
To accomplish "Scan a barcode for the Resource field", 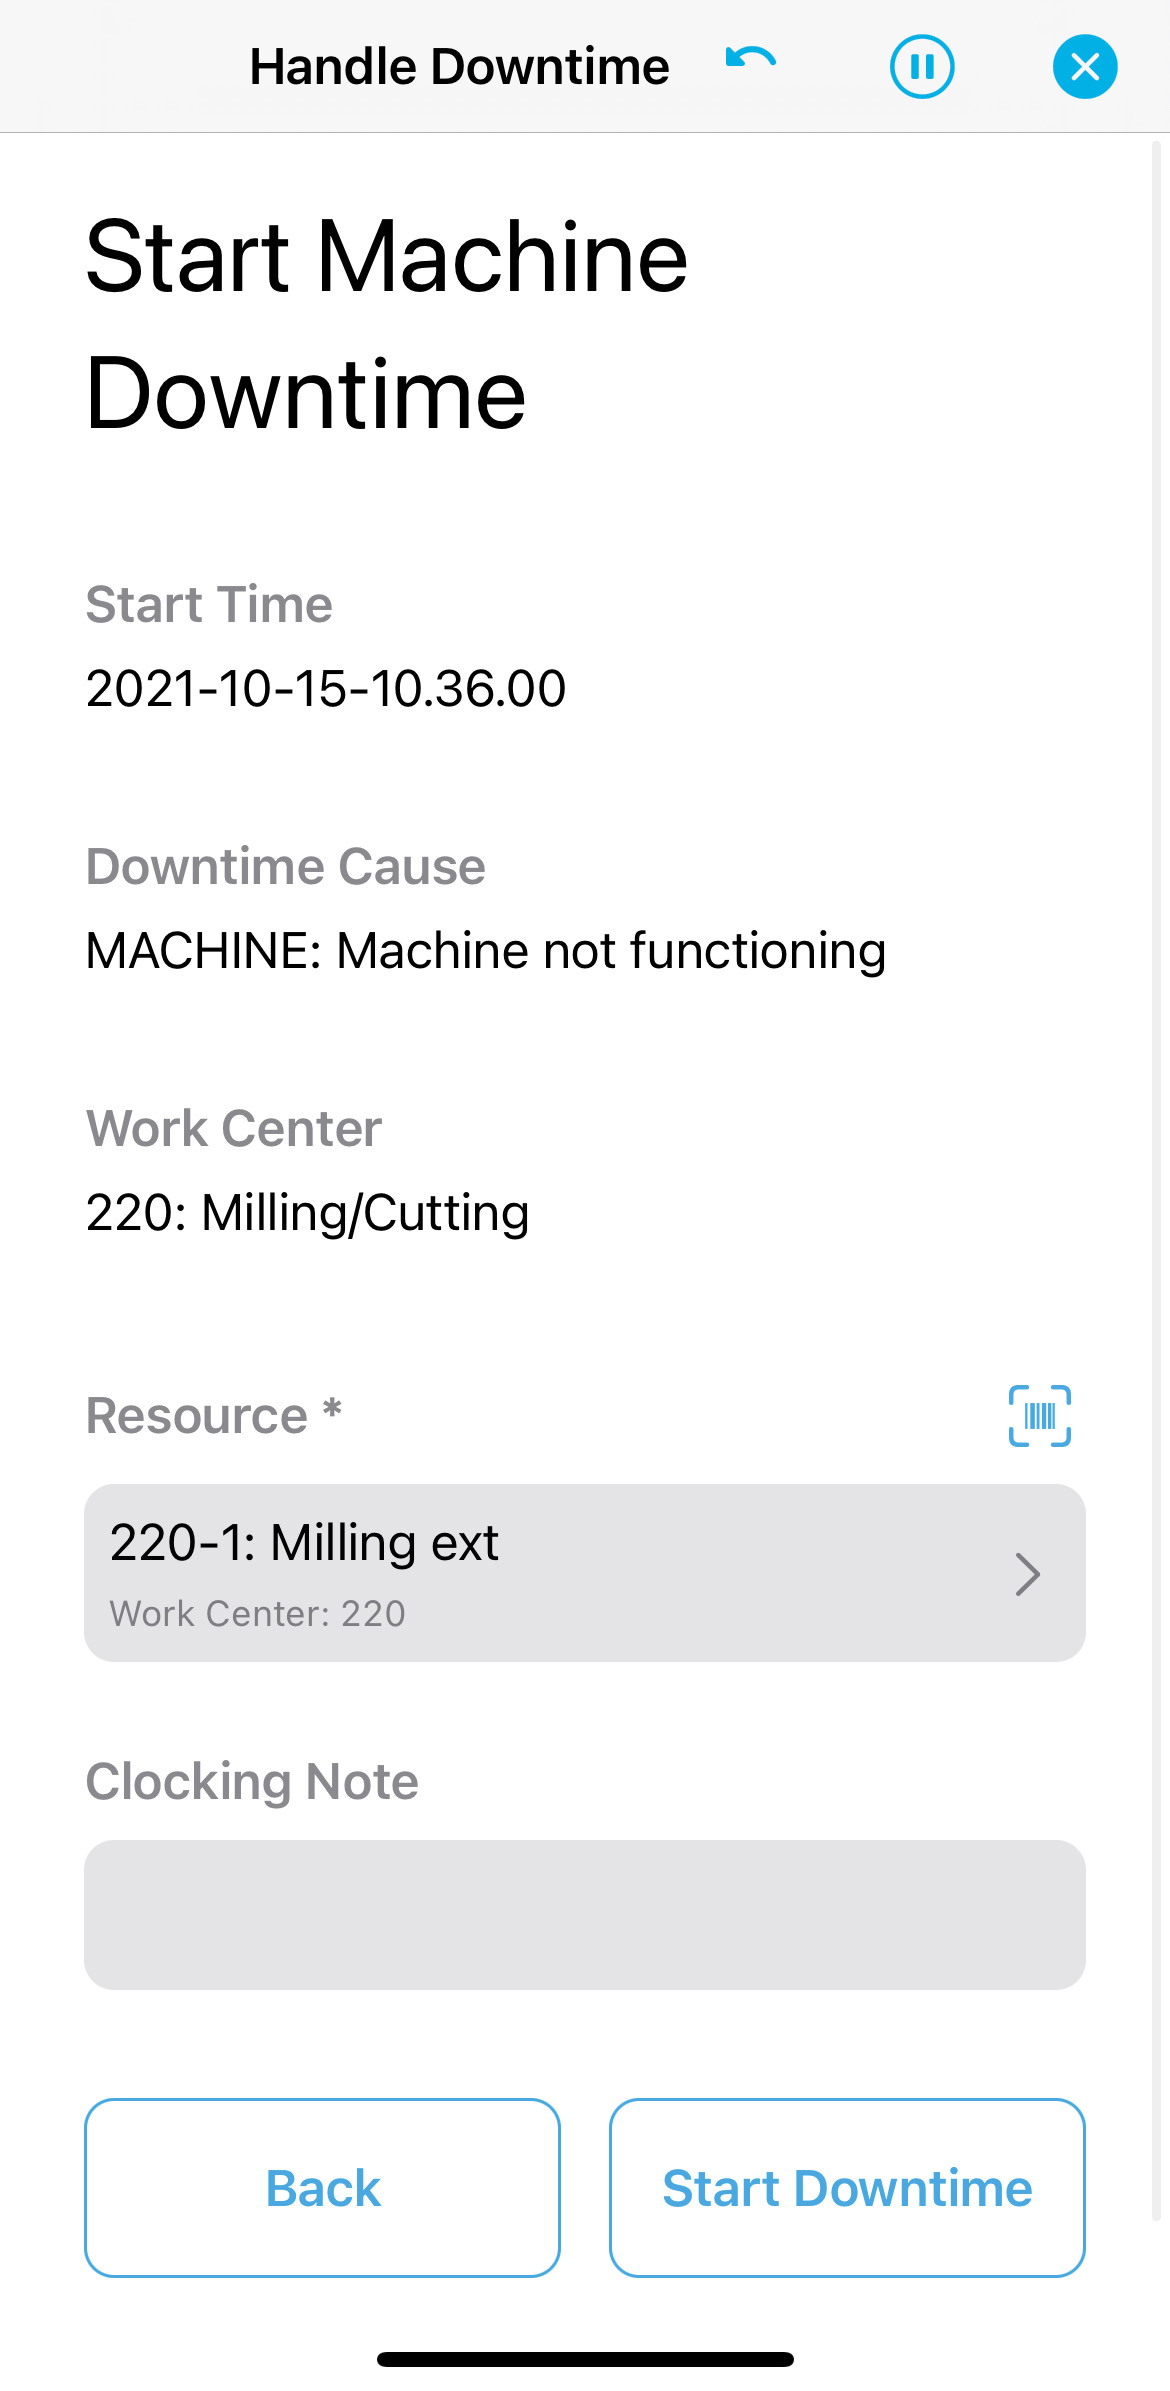I will 1039,1415.
